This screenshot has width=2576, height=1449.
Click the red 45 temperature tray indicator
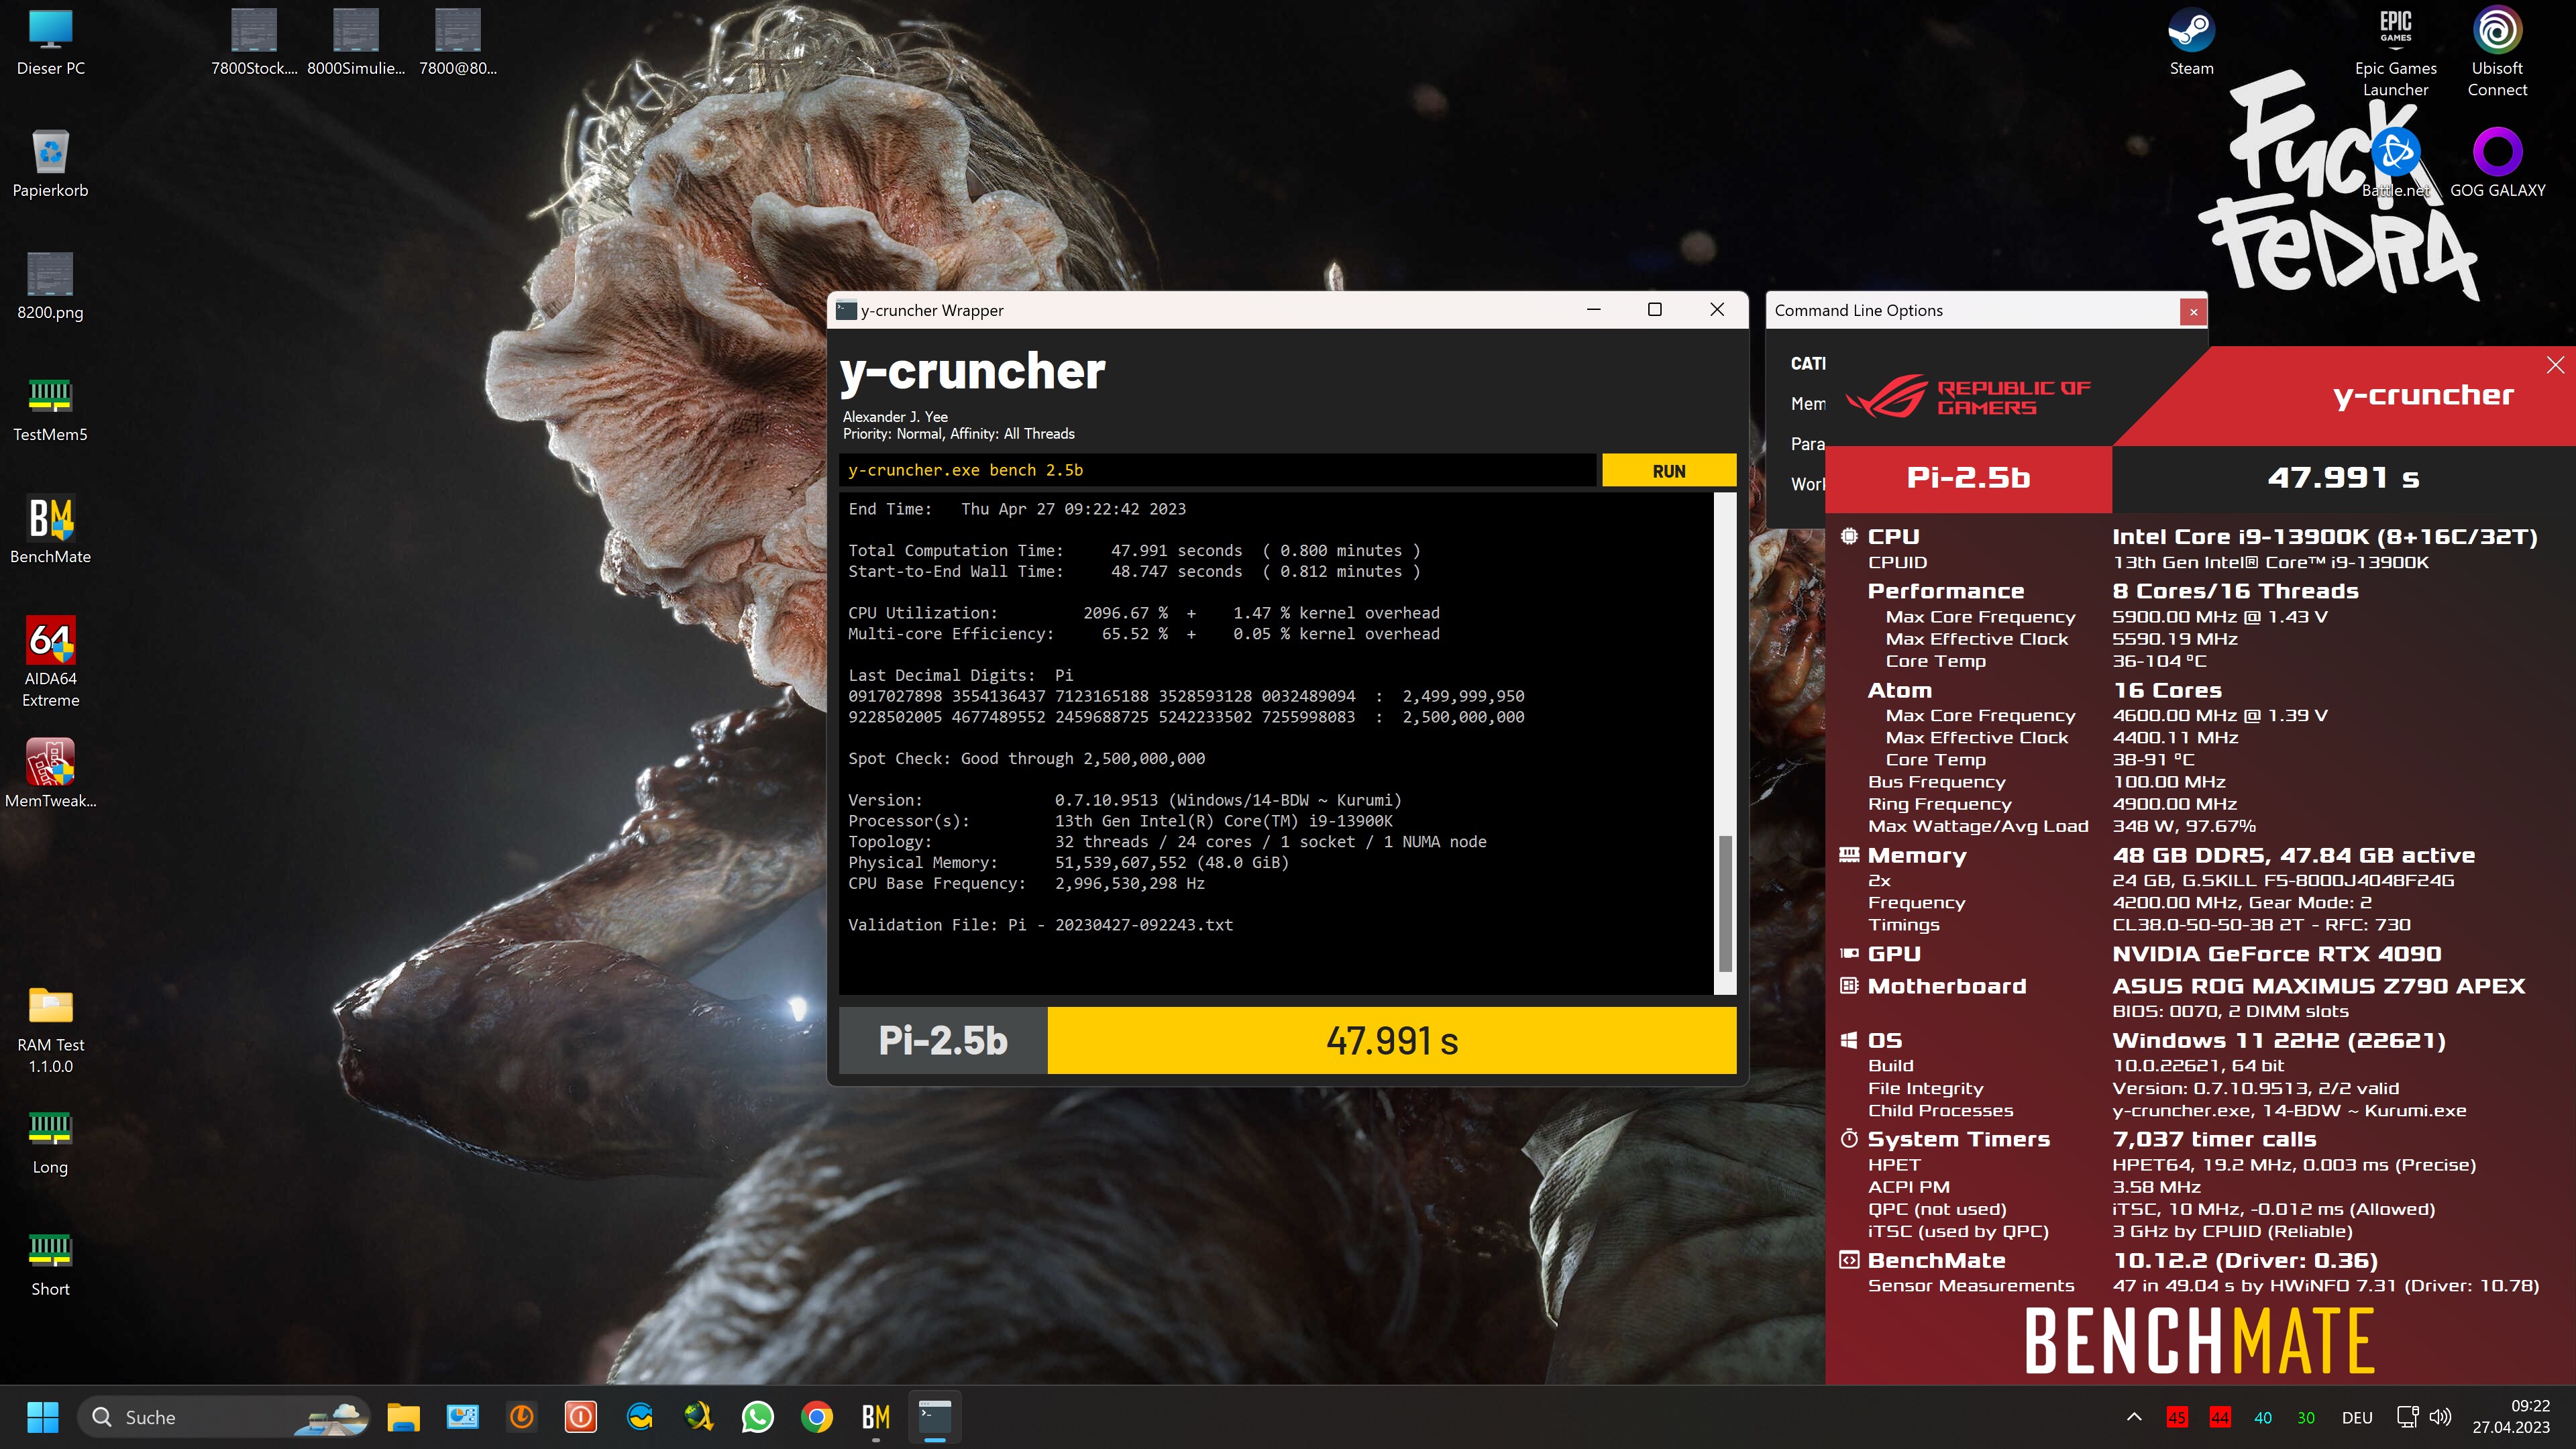[2176, 1417]
